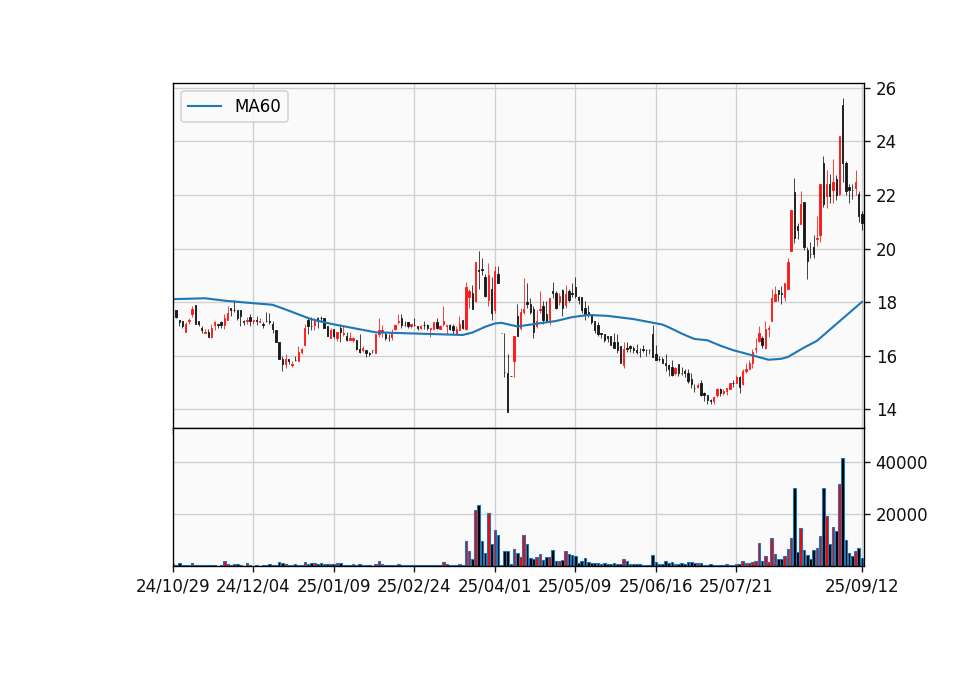Click the 25/06/16 date label
Viewport: 960px width, 690px height.
pyautogui.click(x=656, y=586)
